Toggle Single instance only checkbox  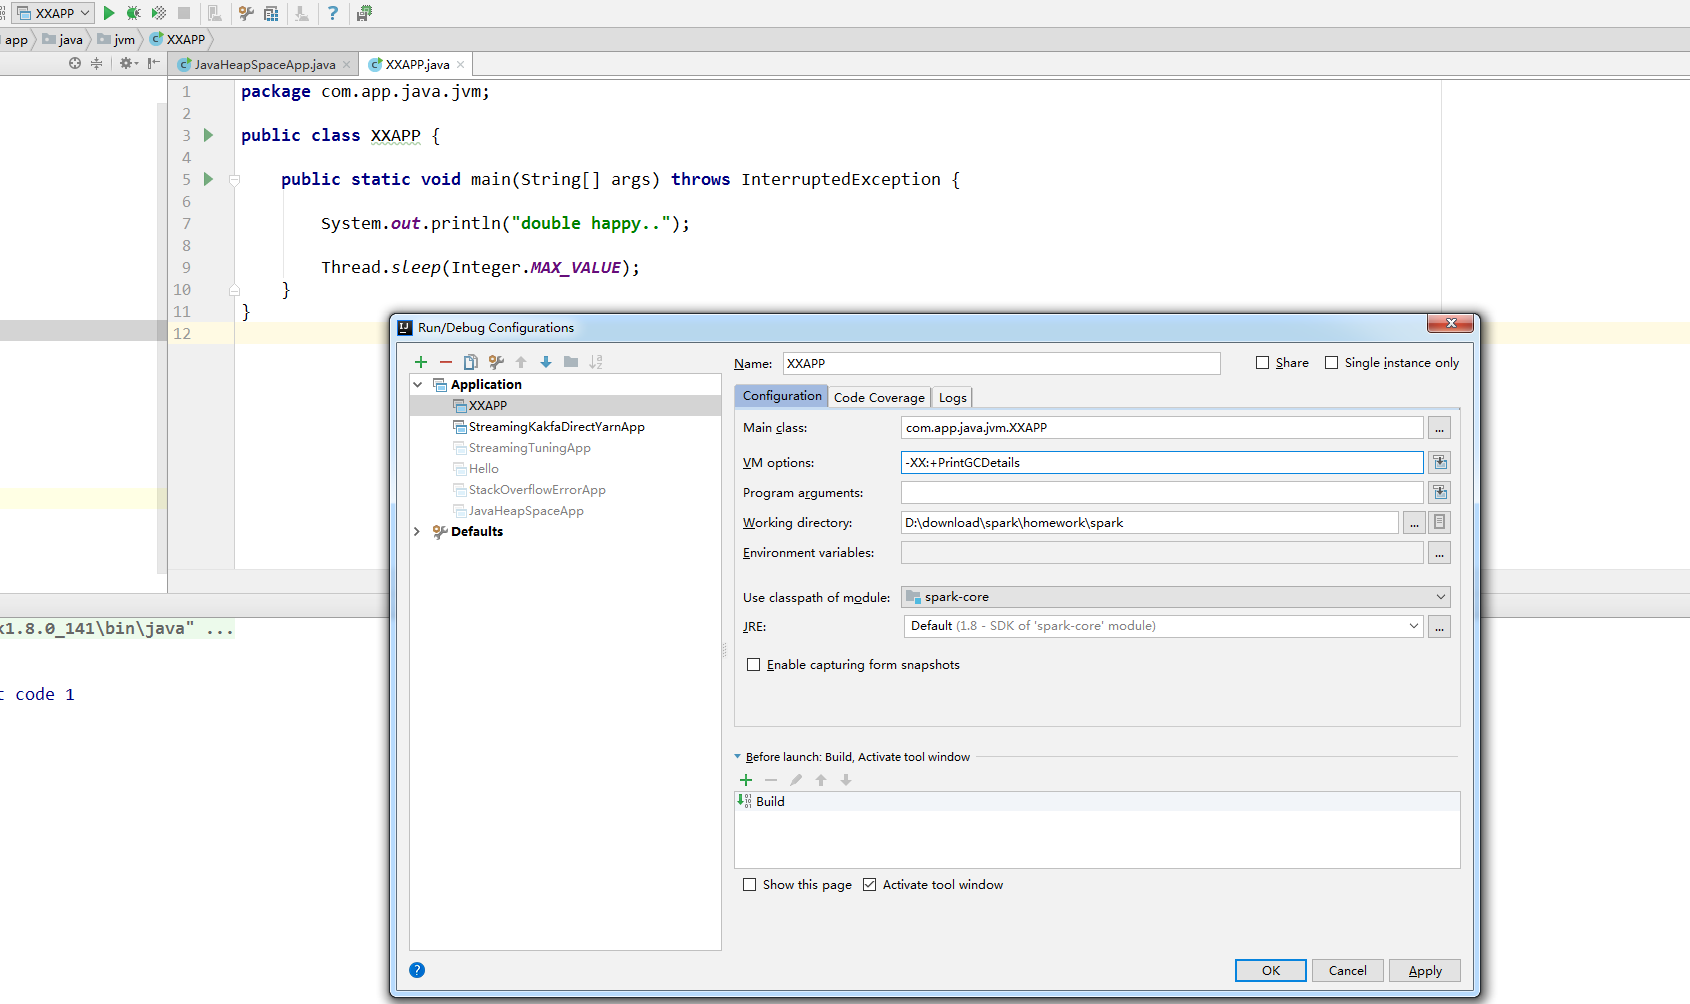[x=1332, y=363]
